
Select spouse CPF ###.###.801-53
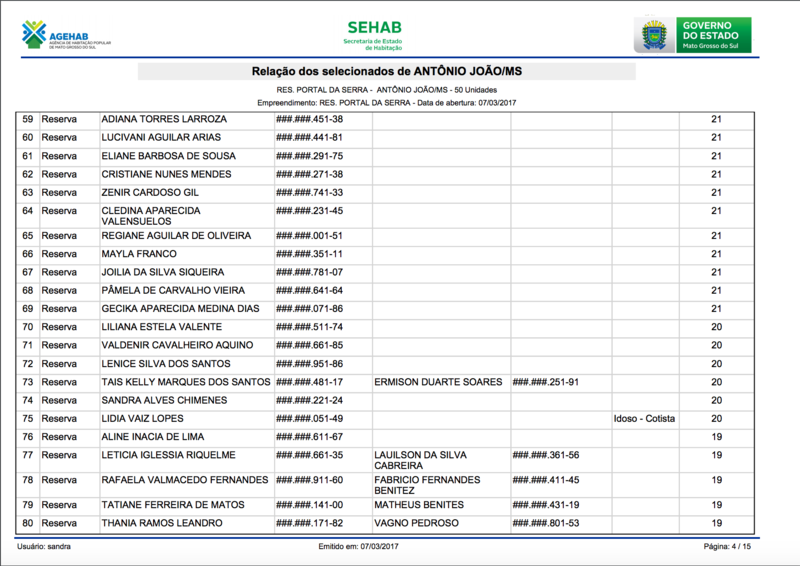(546, 523)
